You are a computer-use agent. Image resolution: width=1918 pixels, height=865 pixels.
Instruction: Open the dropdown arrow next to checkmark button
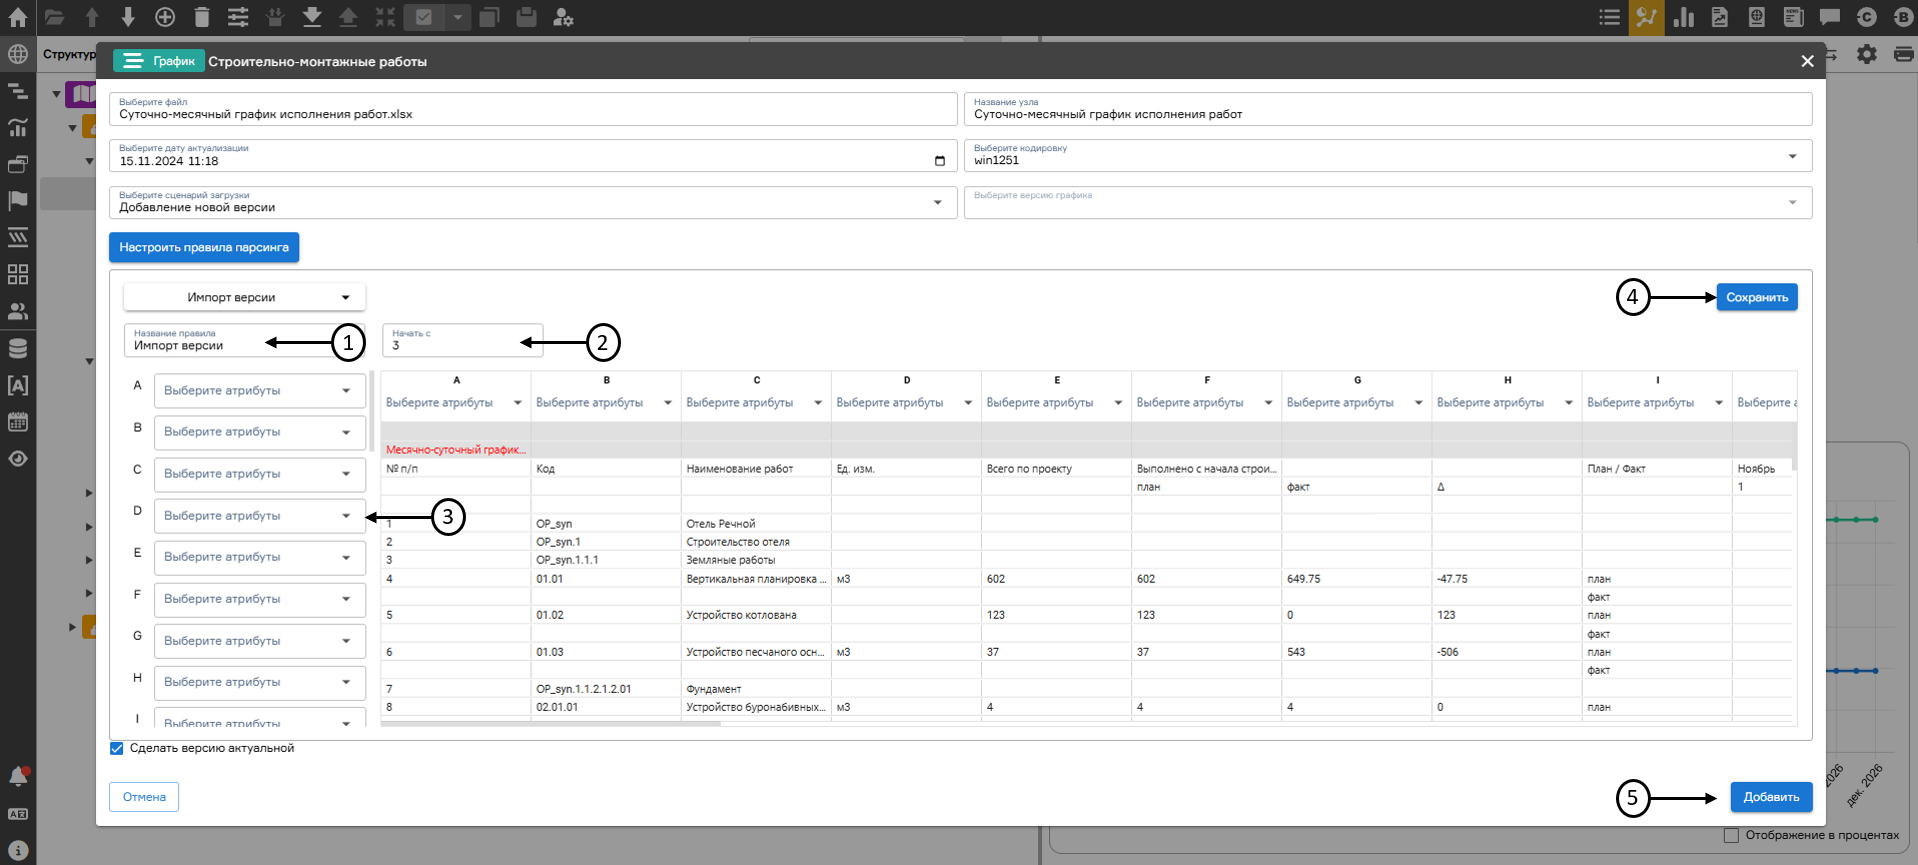coord(457,17)
